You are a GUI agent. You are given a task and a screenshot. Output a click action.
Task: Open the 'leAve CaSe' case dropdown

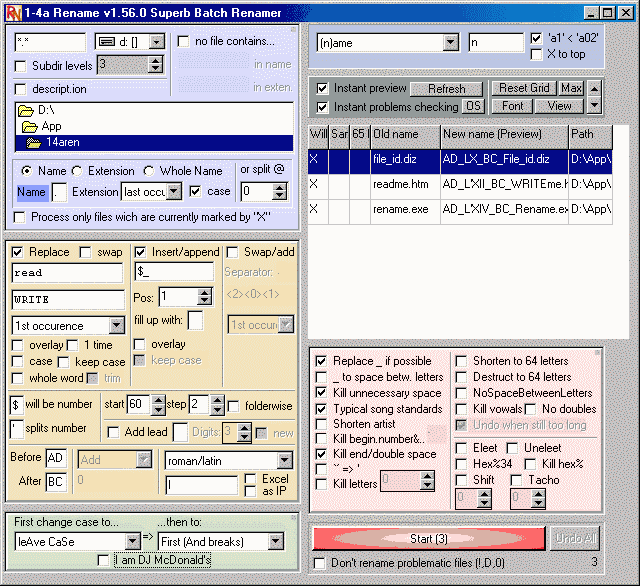click(x=132, y=542)
